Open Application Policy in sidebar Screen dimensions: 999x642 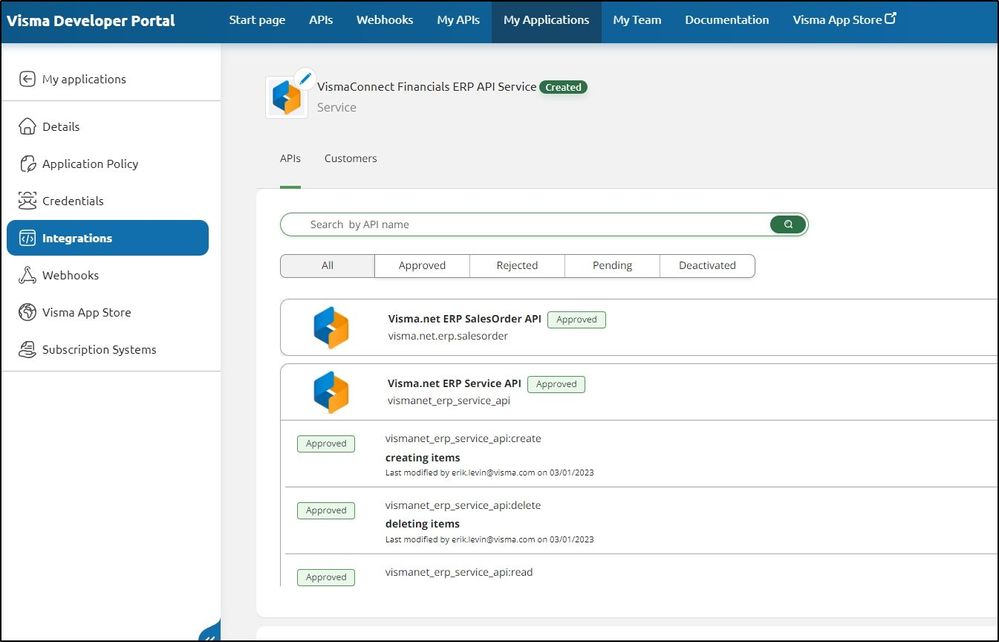pyautogui.click(x=90, y=164)
